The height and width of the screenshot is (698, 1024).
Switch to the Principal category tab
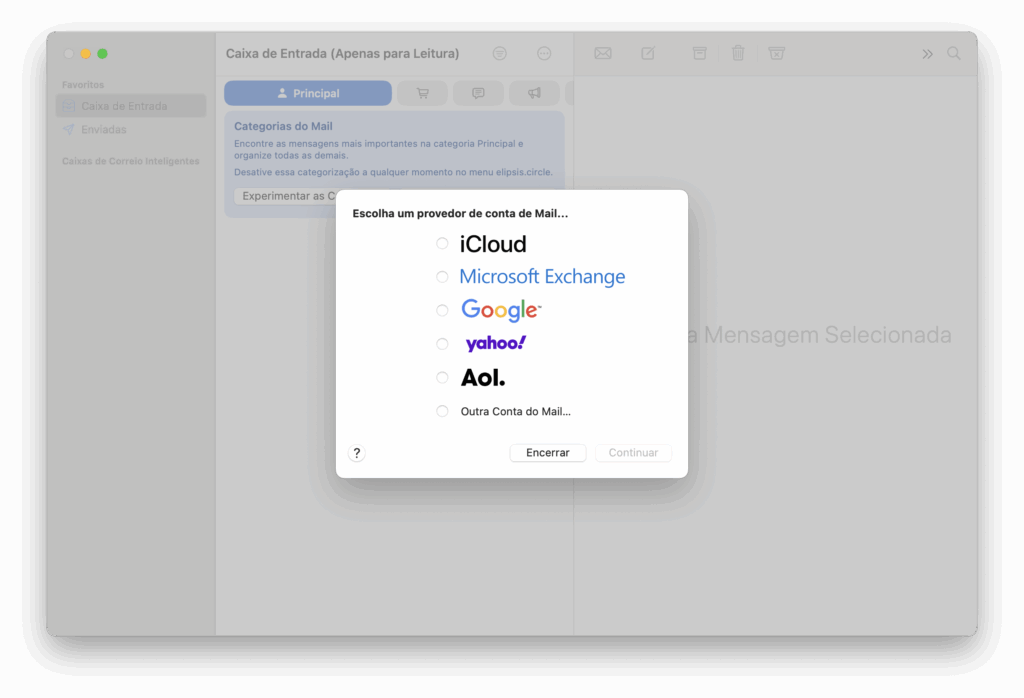[x=308, y=93]
